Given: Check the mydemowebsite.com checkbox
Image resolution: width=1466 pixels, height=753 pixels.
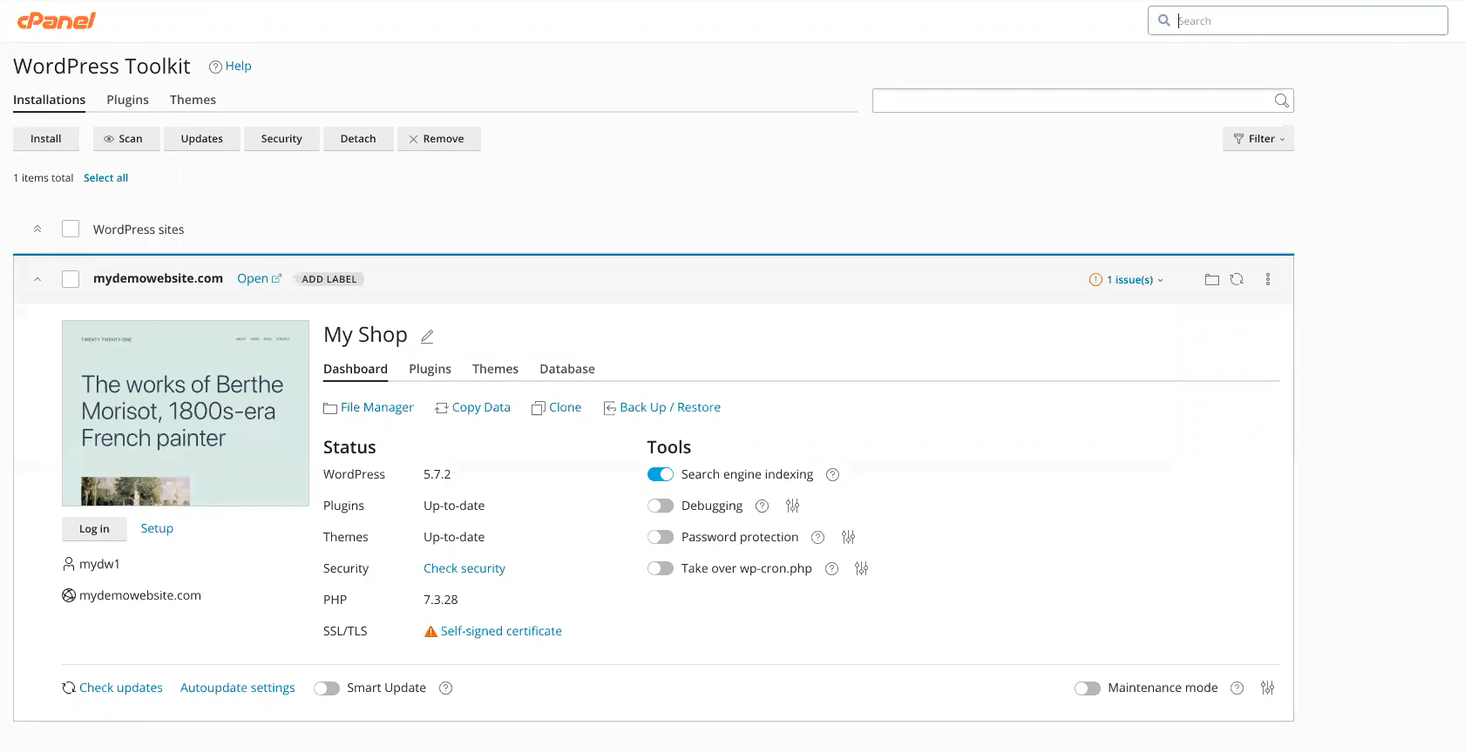Looking at the screenshot, I should (x=71, y=279).
